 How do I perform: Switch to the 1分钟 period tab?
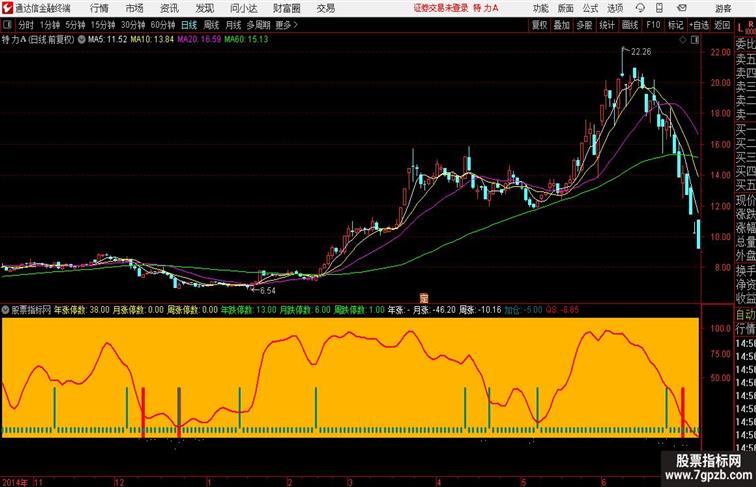50,25
